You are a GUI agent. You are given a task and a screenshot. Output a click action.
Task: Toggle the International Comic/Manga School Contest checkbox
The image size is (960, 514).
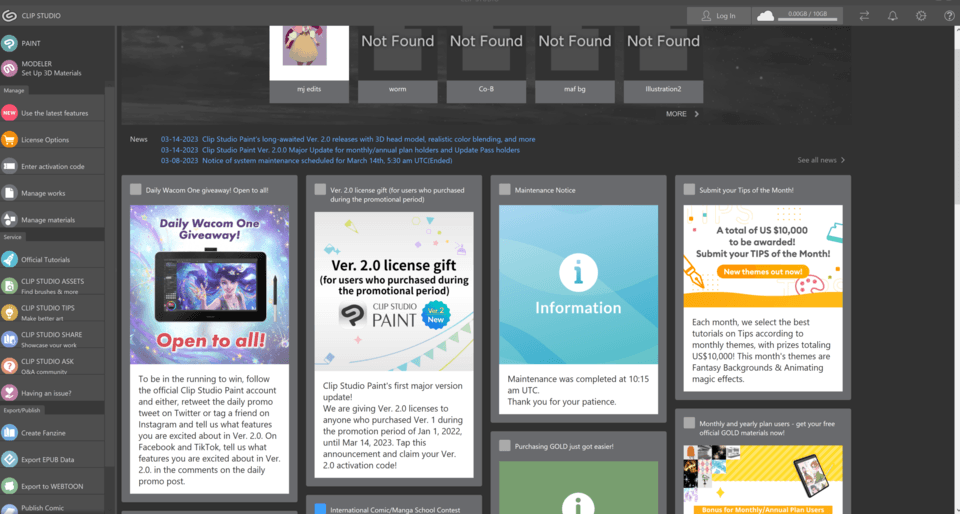[320, 509]
